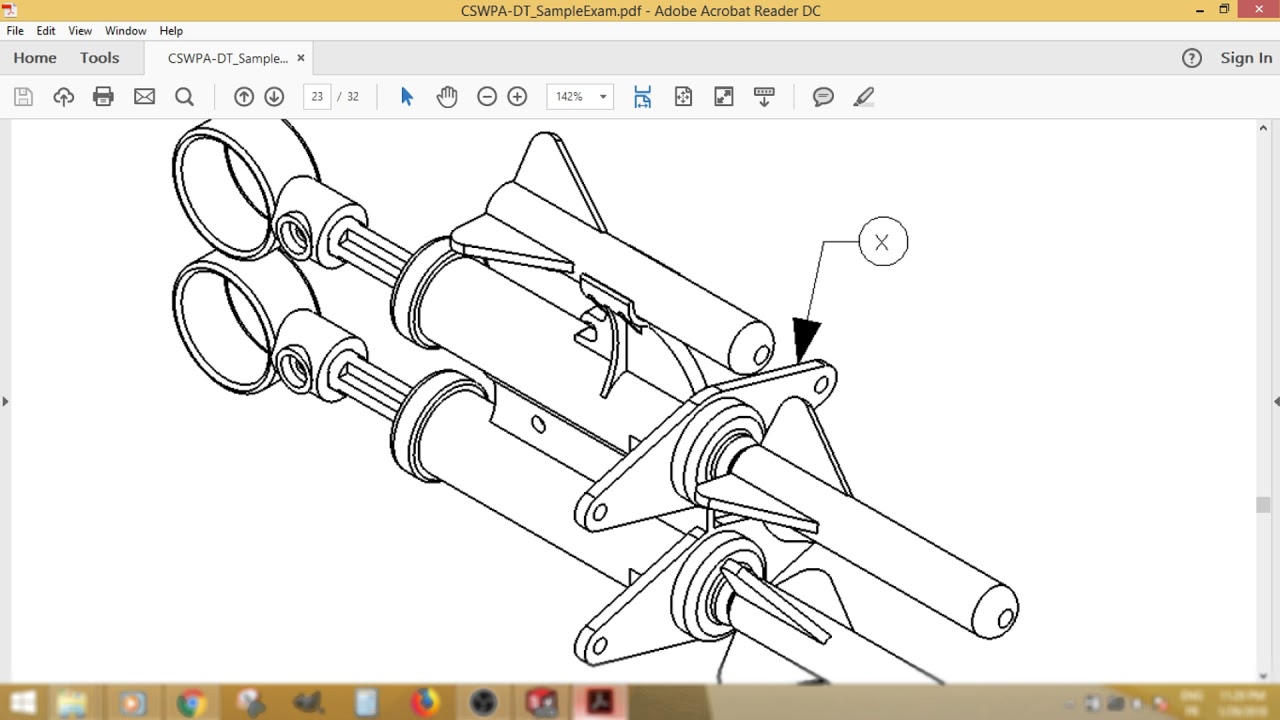Switch to the Tools tab

click(99, 58)
